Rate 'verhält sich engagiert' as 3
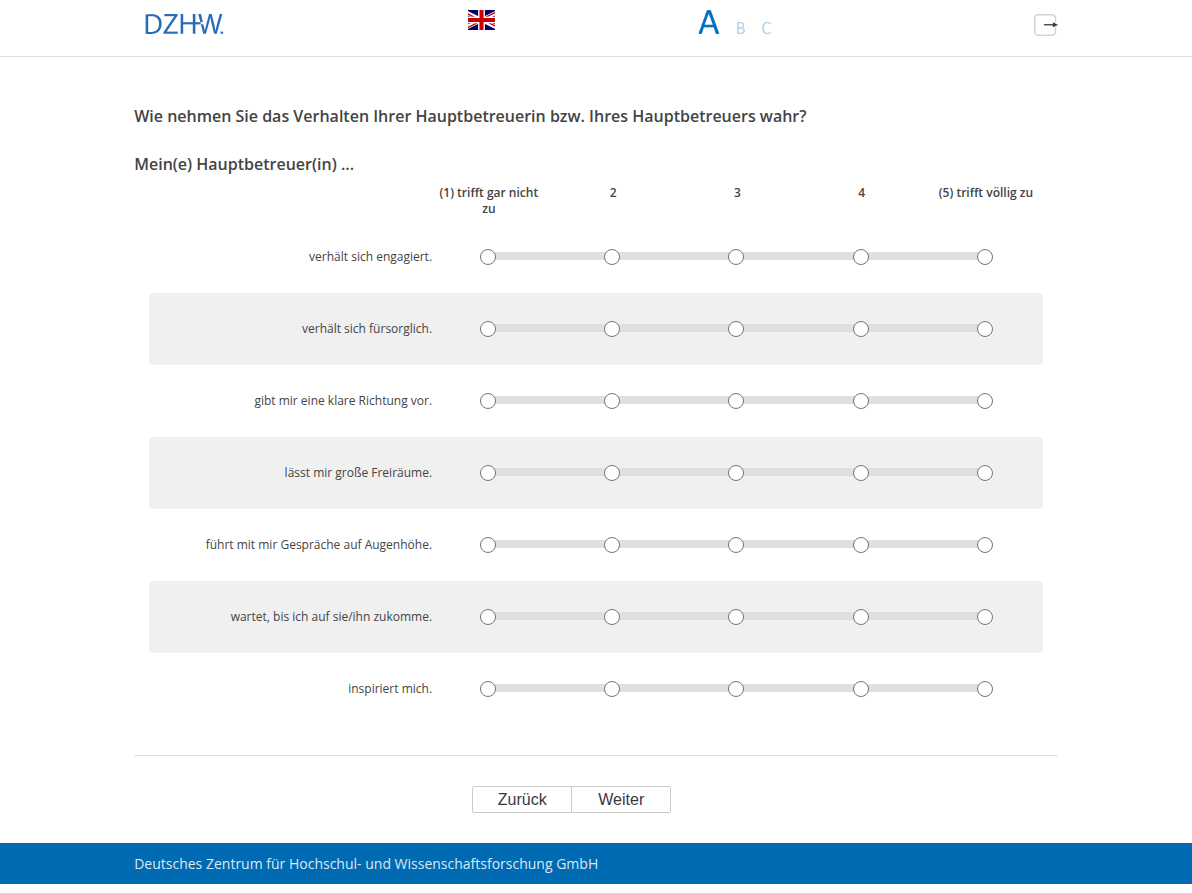 [x=736, y=257]
